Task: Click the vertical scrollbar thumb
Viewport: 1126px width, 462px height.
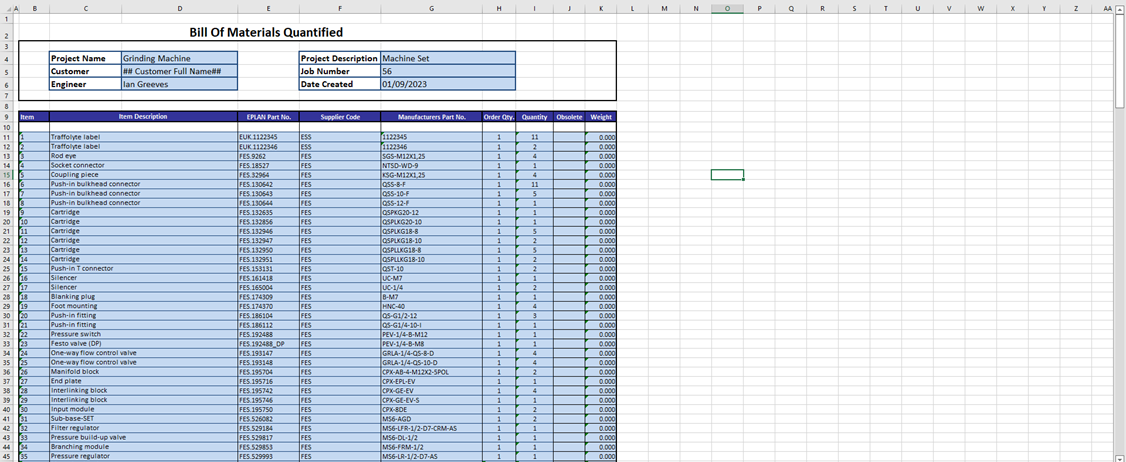Action: tap(1120, 60)
